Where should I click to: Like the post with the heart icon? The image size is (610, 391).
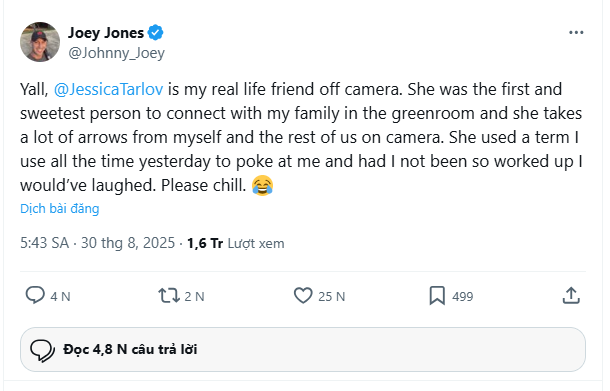tap(303, 296)
